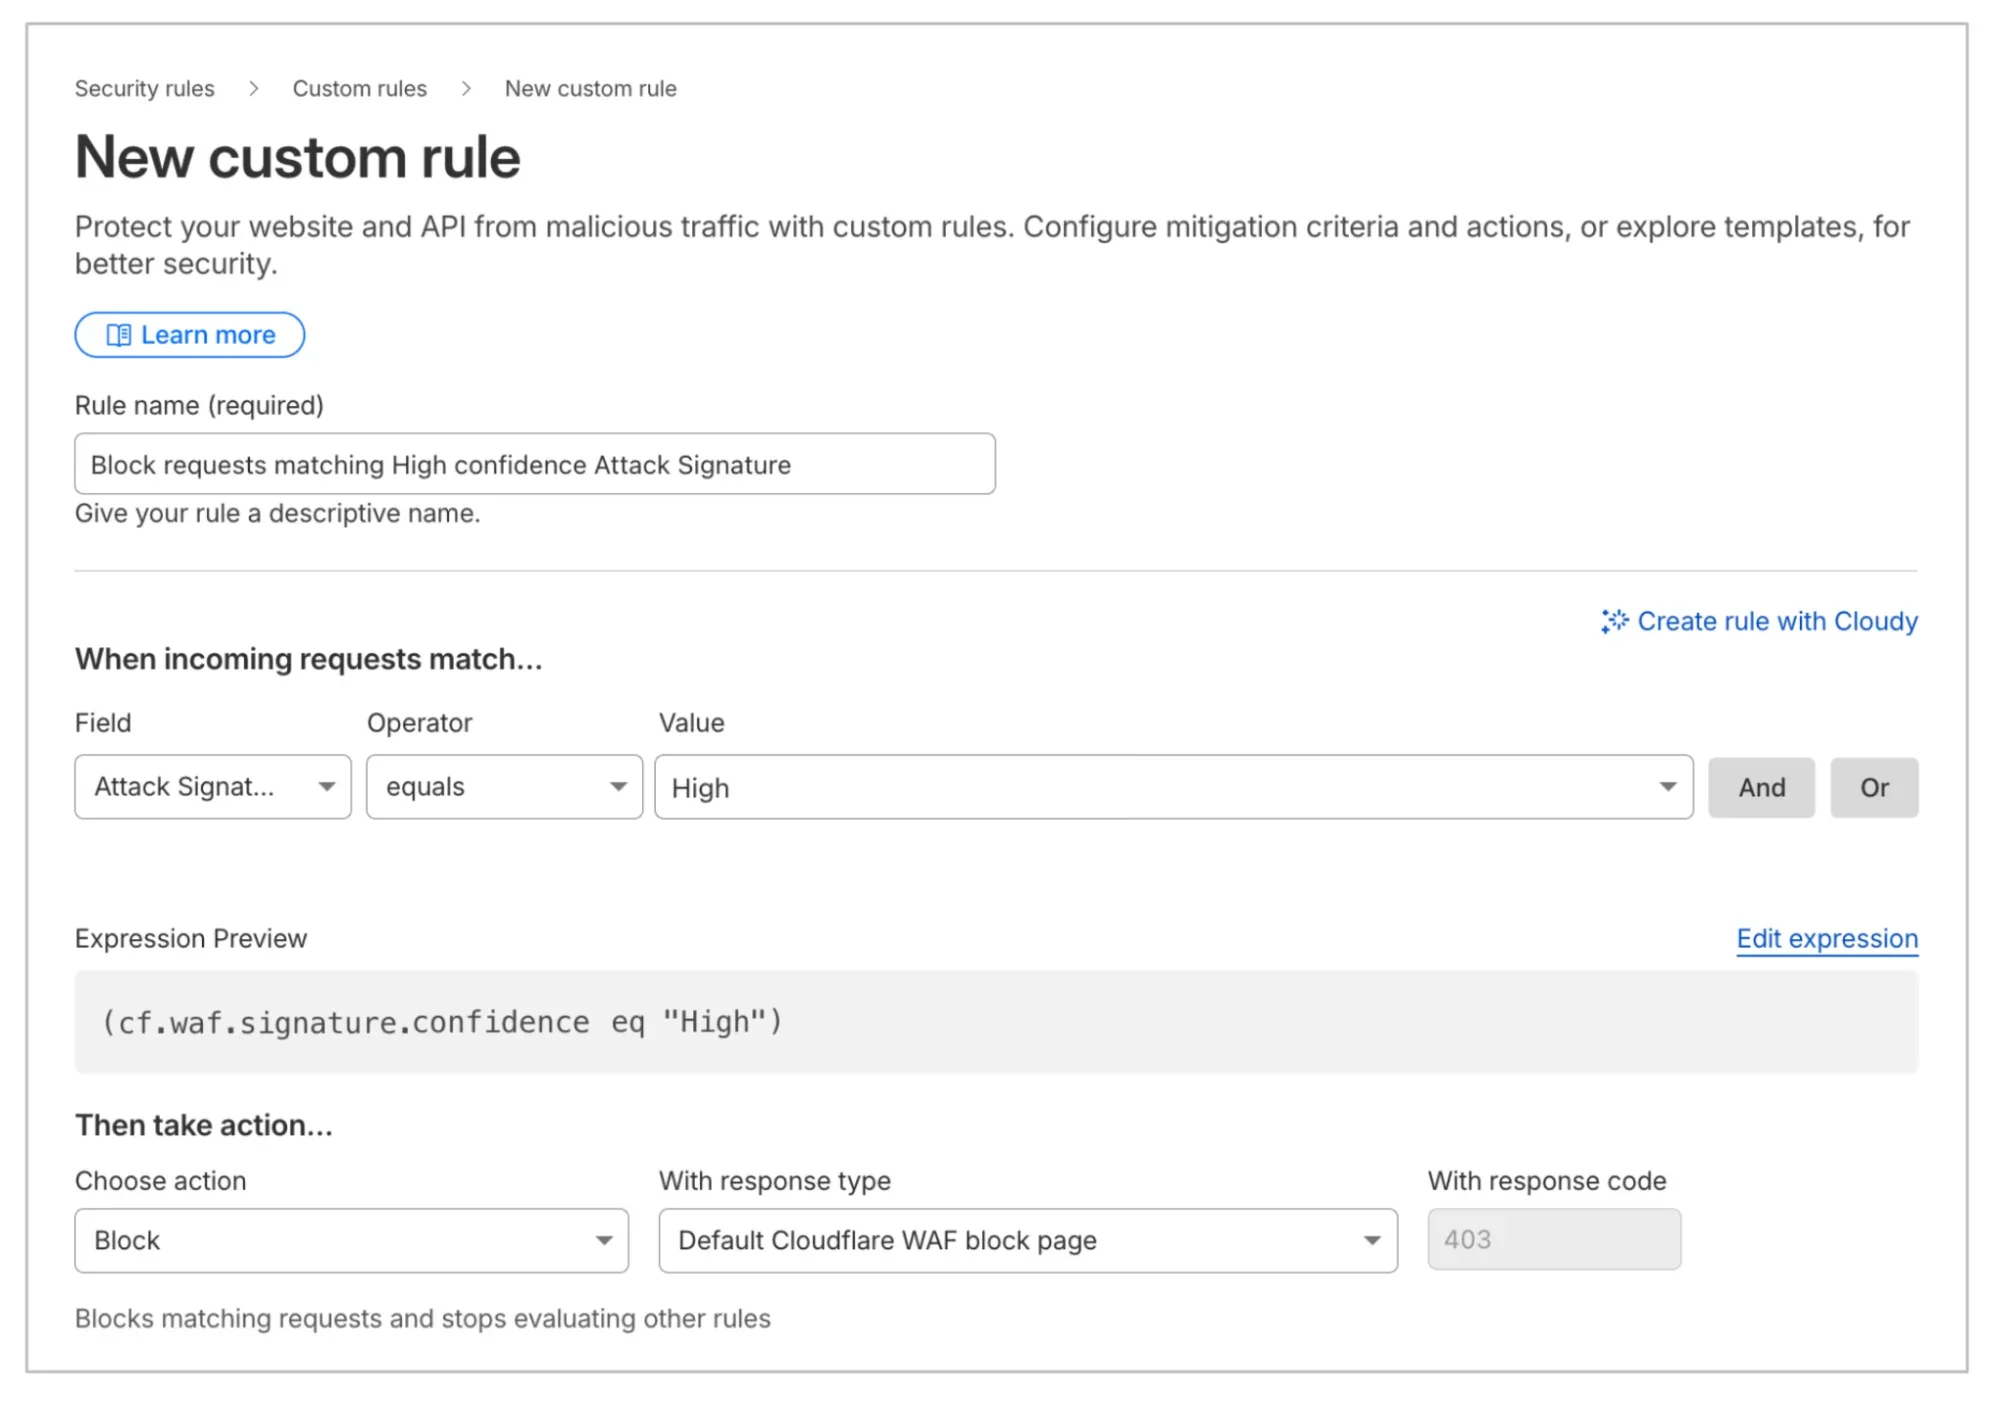Expand the Field selector chevron

click(327, 788)
